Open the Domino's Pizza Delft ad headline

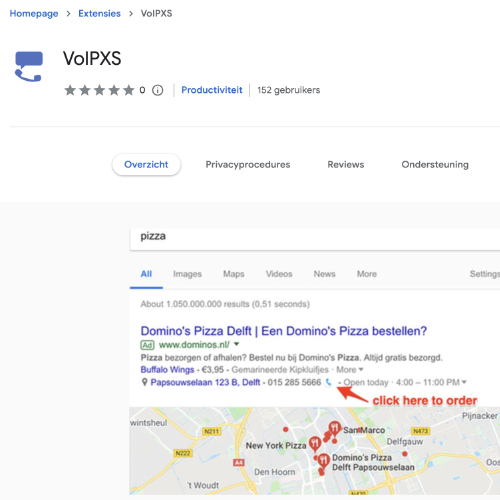pyautogui.click(x=284, y=331)
